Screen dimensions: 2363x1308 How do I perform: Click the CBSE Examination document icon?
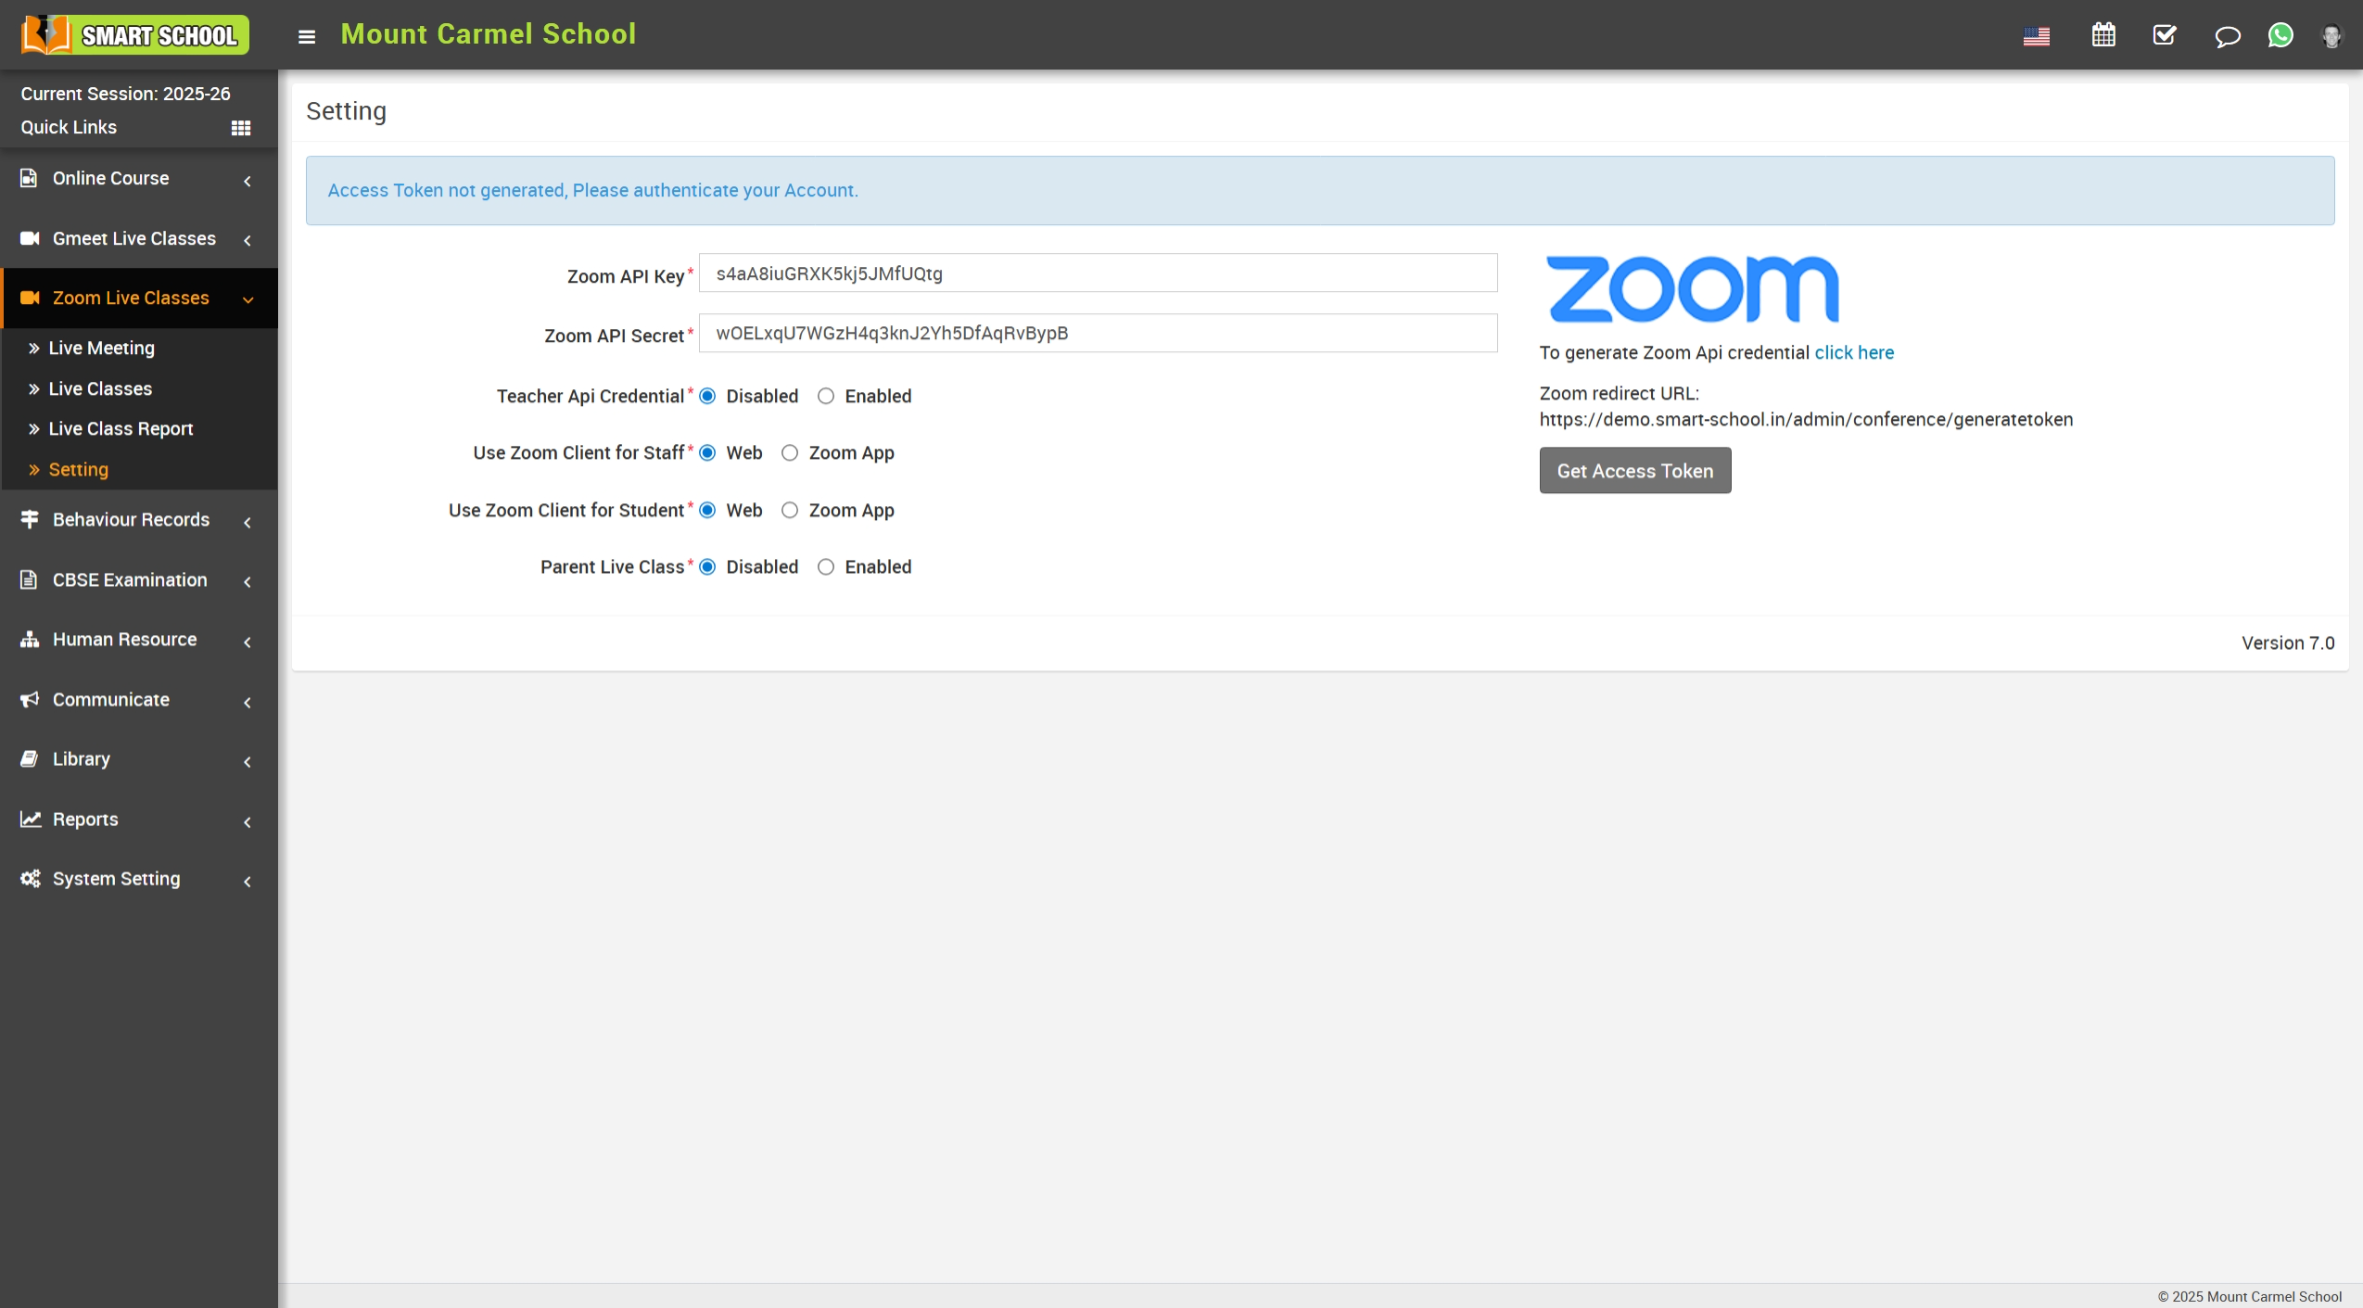pyautogui.click(x=29, y=580)
